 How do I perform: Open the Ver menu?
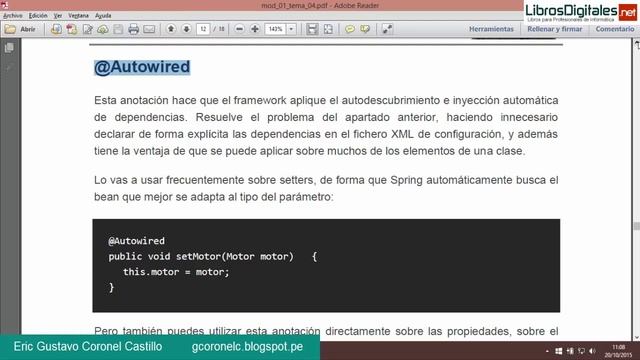click(x=58, y=16)
